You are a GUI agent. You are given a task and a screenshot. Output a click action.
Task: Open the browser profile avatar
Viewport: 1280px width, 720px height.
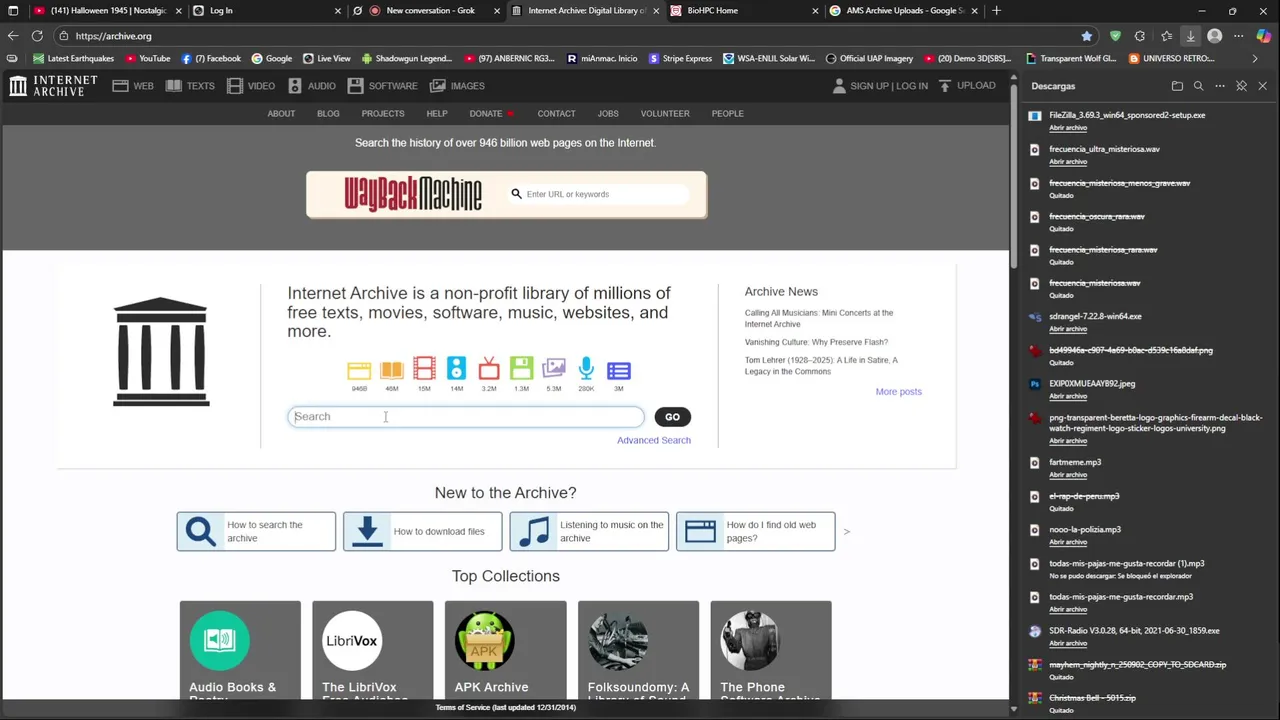pyautogui.click(x=1215, y=36)
